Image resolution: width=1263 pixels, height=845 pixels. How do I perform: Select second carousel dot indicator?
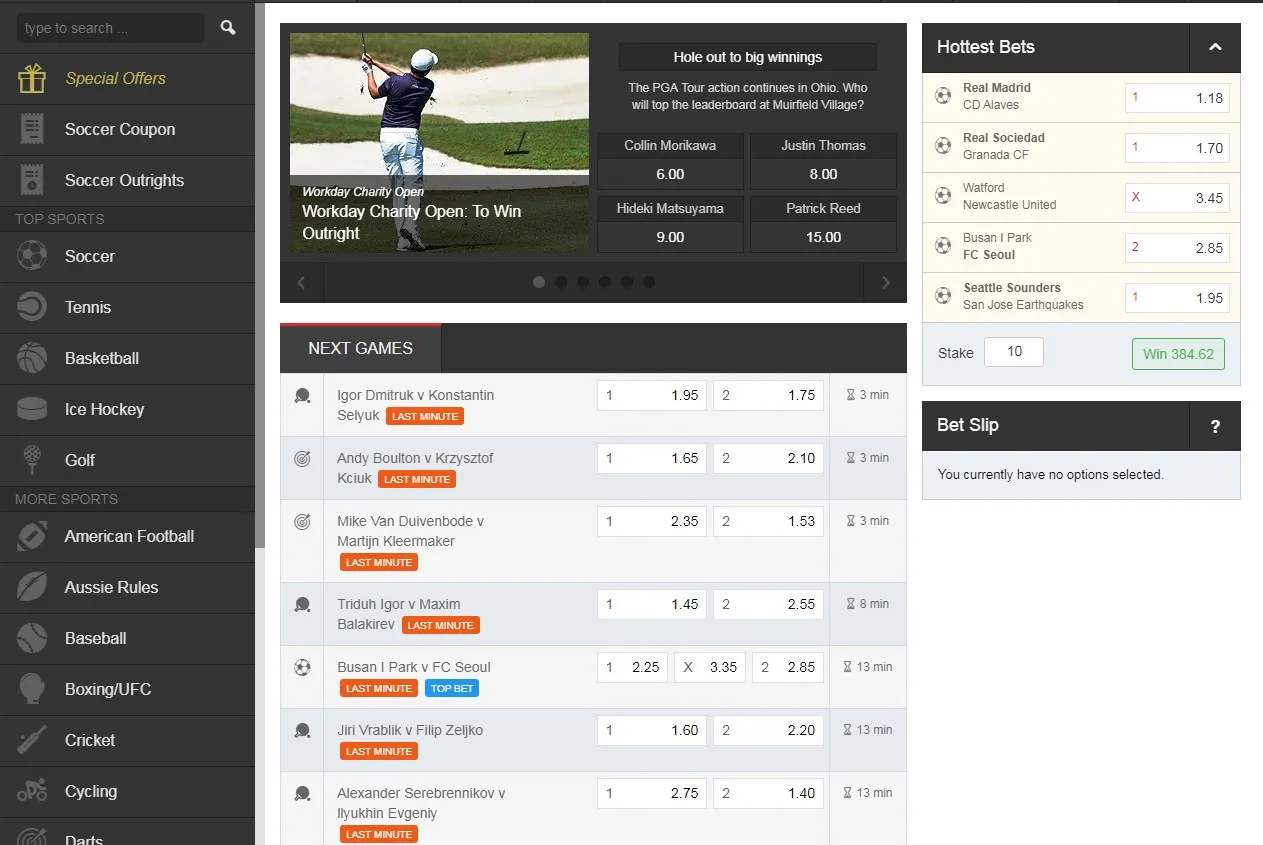click(561, 282)
